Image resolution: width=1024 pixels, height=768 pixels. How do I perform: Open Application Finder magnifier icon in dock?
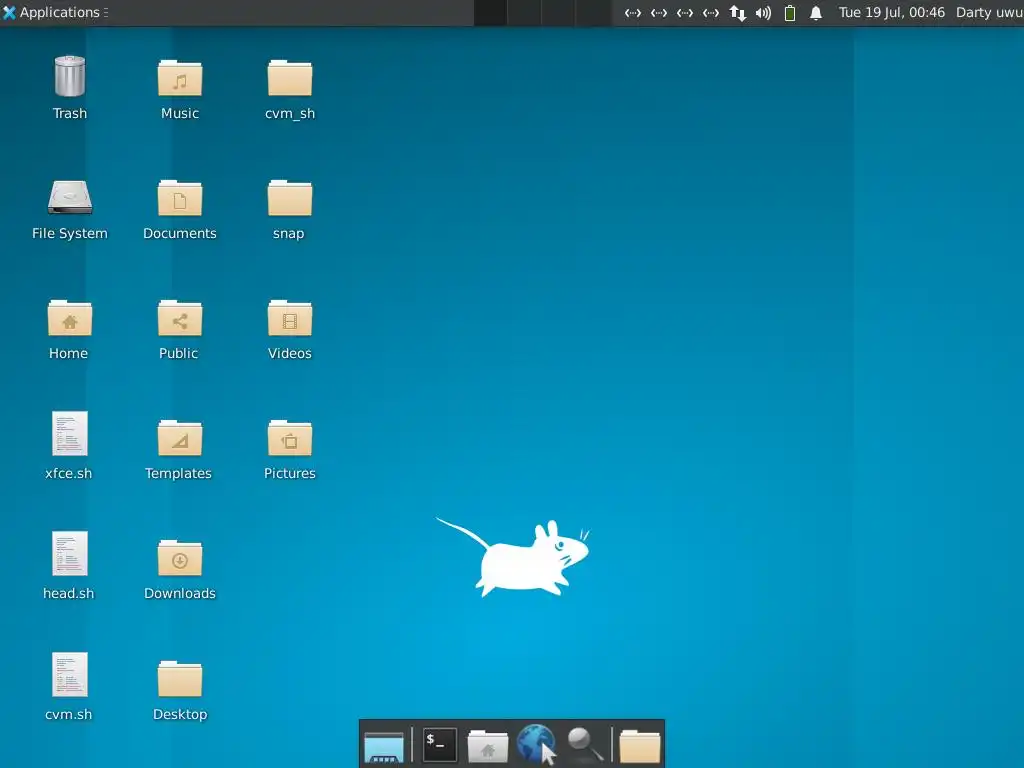(x=584, y=745)
